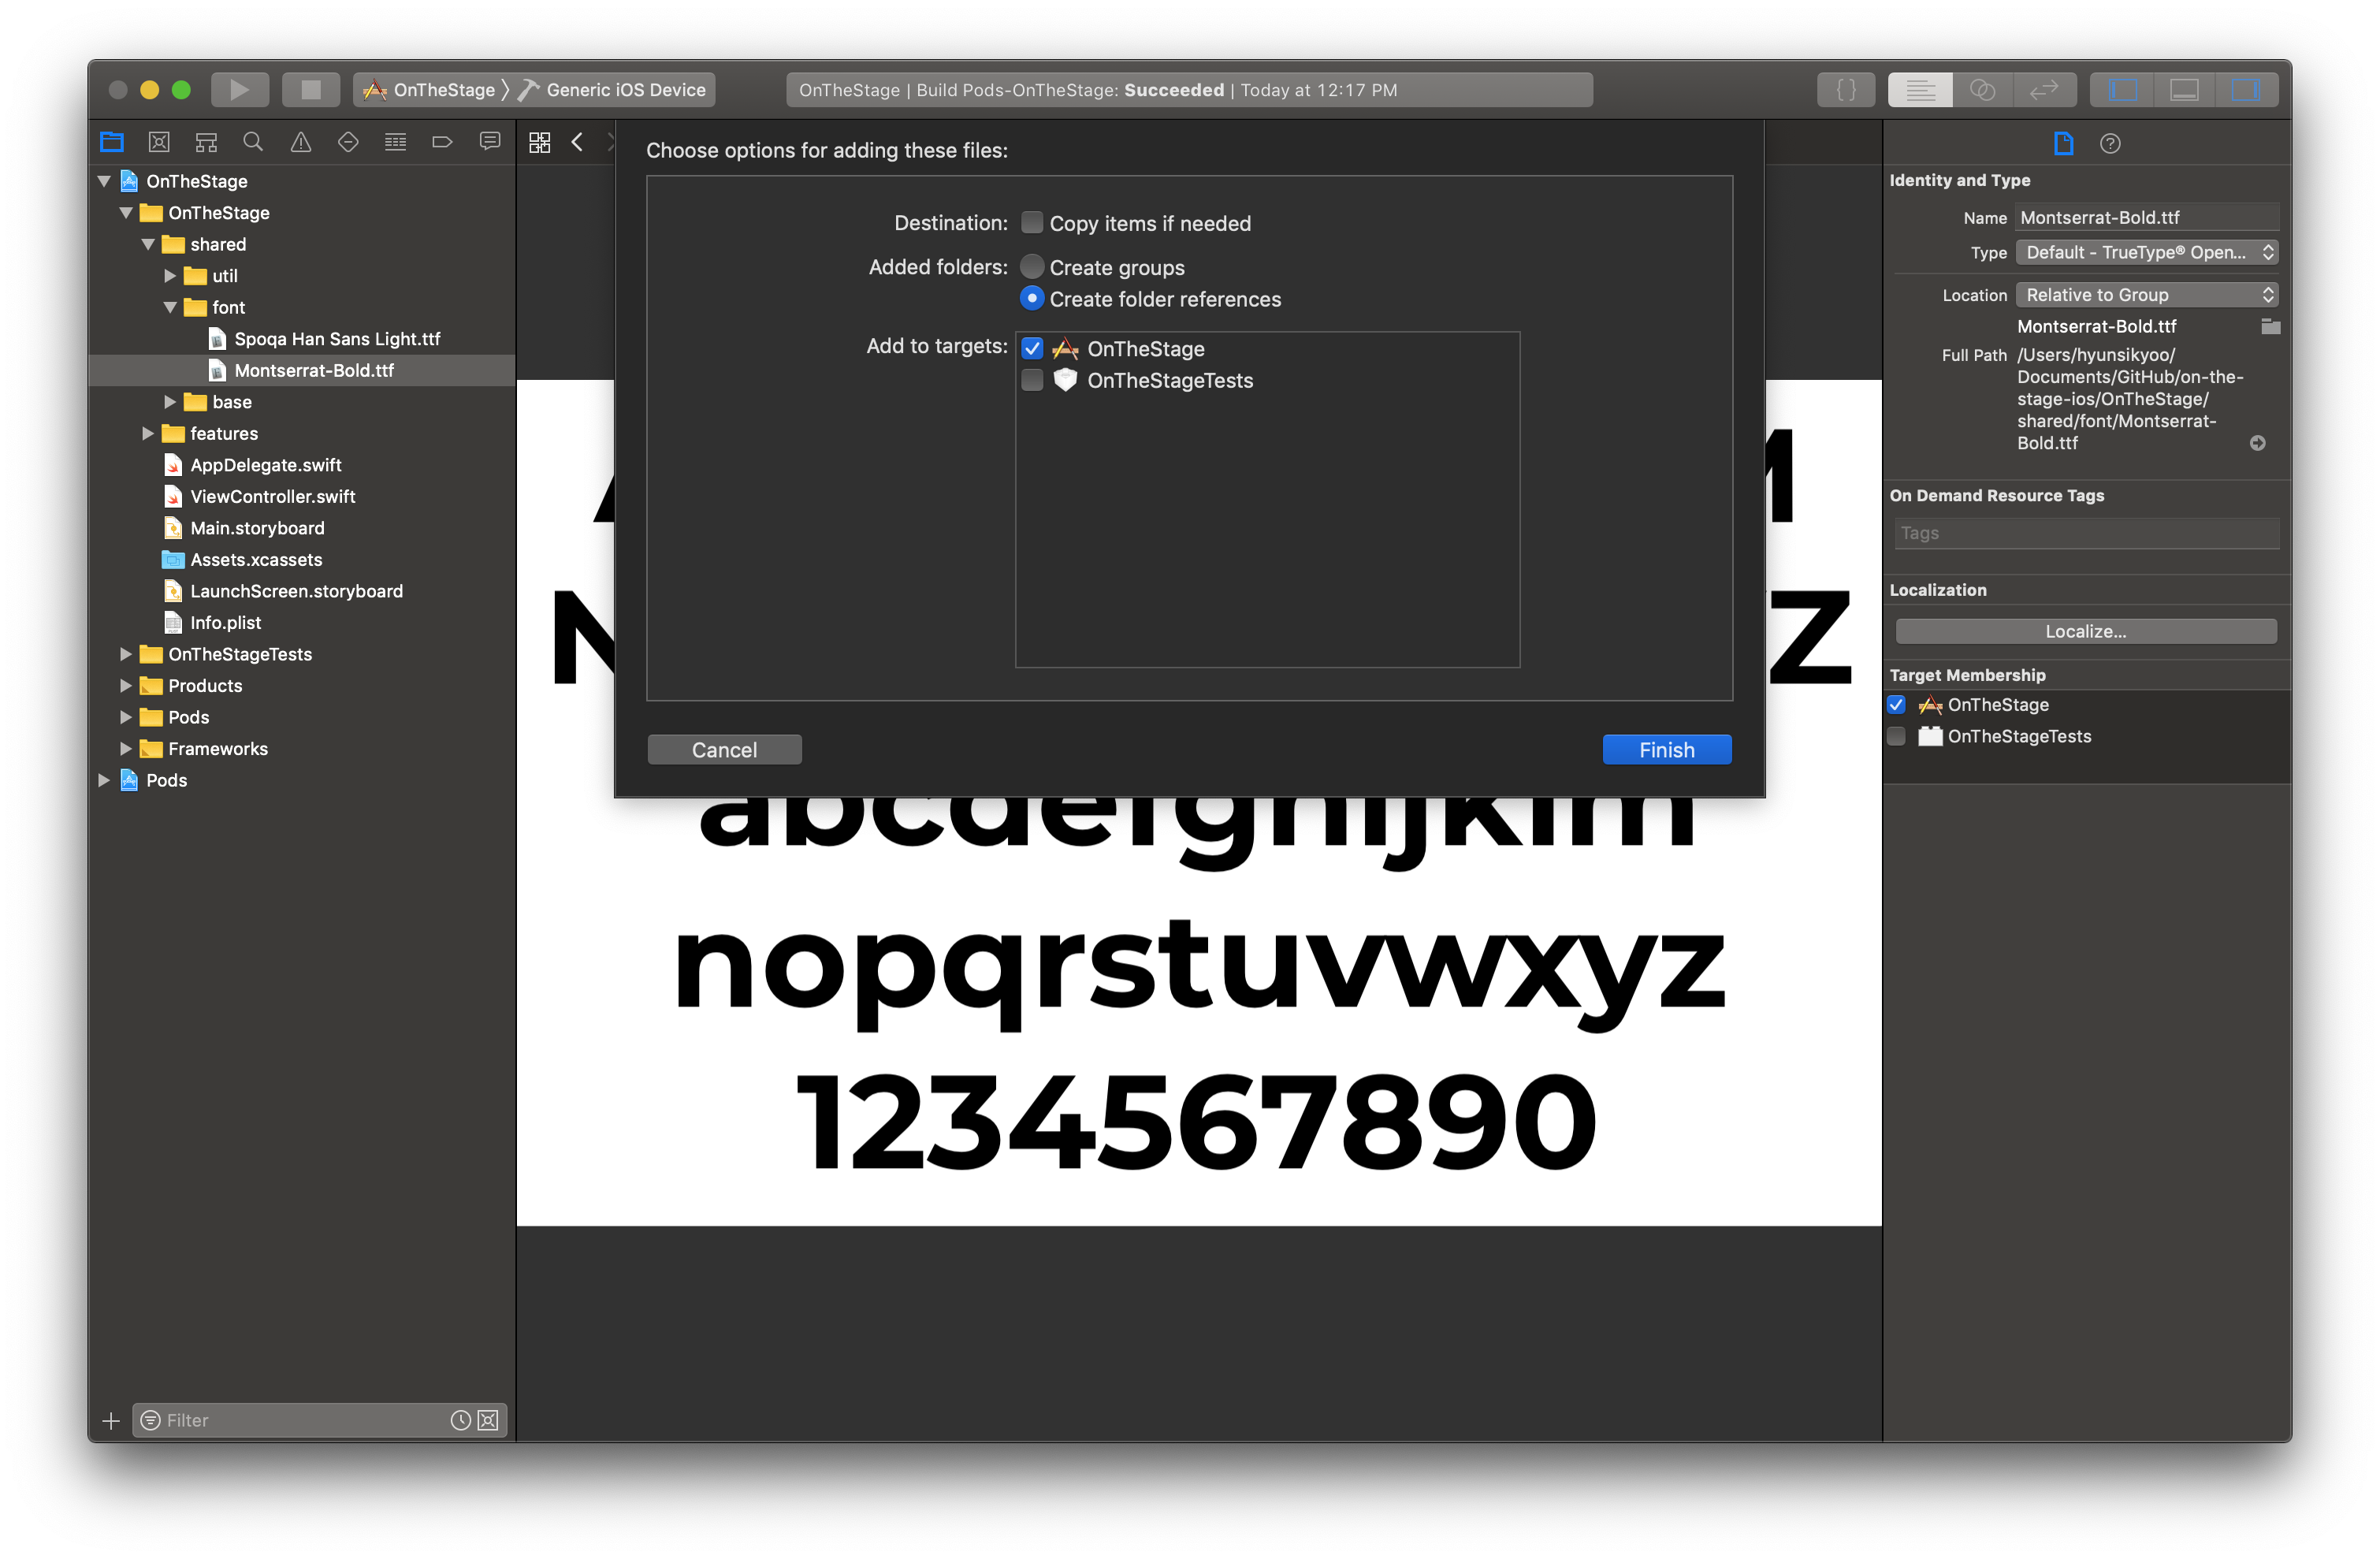
Task: Open the Issue navigator warning icon
Action: [x=300, y=143]
